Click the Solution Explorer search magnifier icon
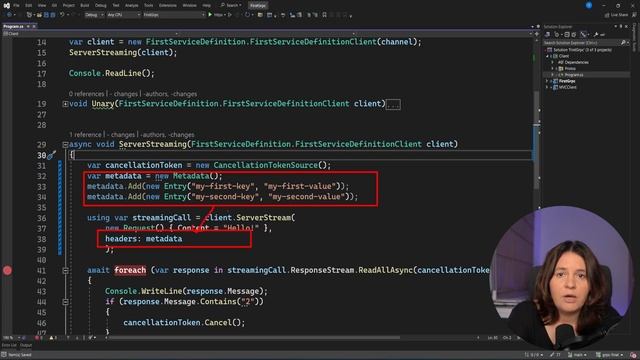 pos(623,42)
